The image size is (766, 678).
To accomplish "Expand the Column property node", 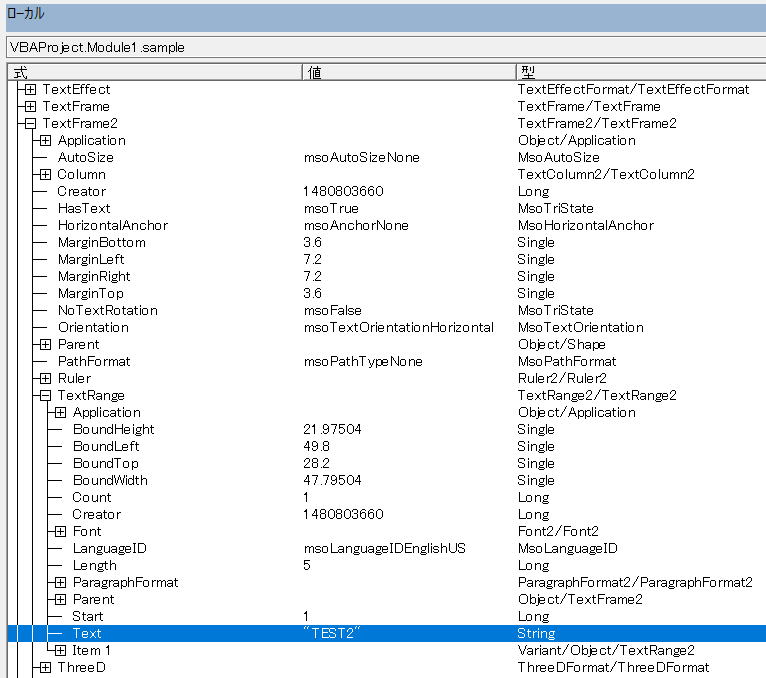I will click(x=45, y=174).
